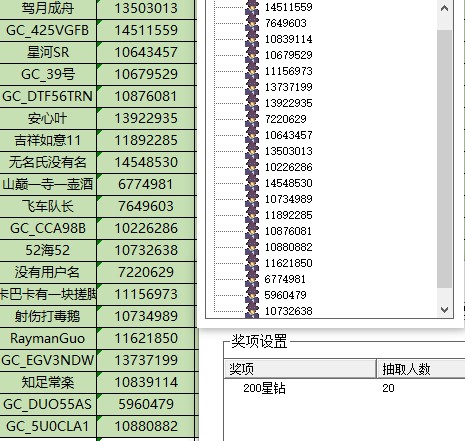Select winner list entry 11621850

click(x=289, y=263)
